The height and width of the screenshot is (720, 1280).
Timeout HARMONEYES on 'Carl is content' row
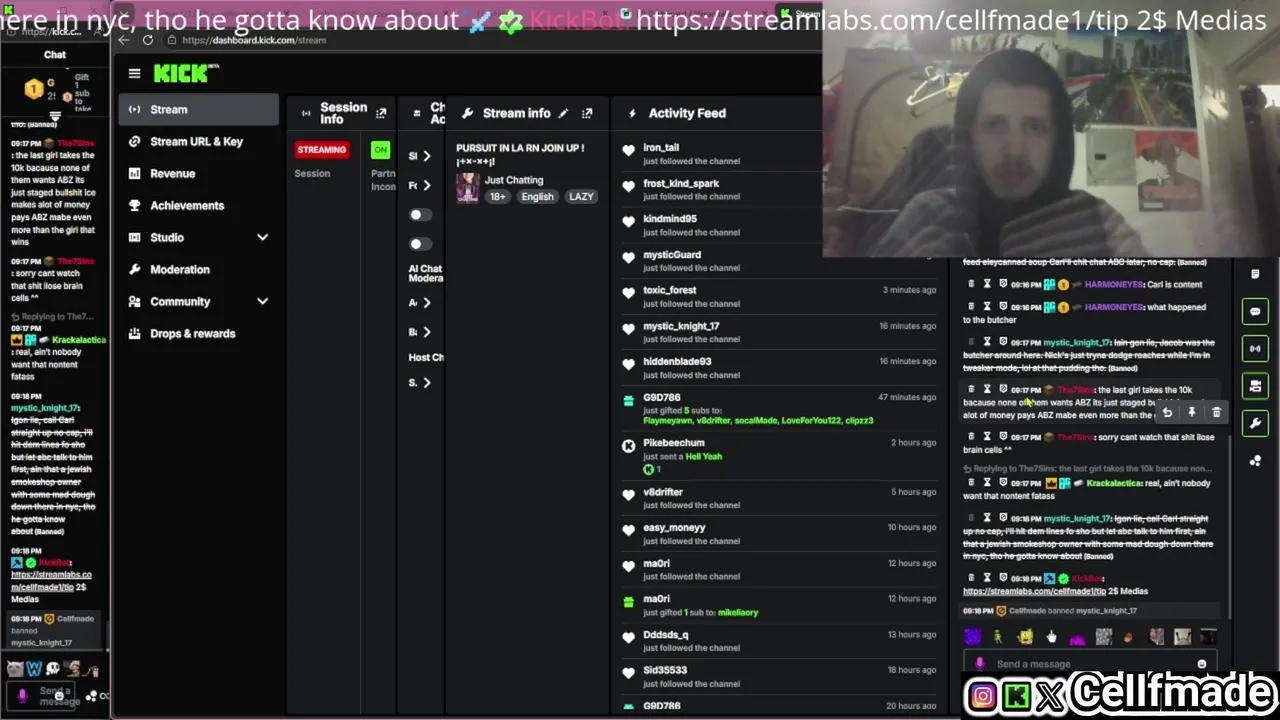coord(987,285)
